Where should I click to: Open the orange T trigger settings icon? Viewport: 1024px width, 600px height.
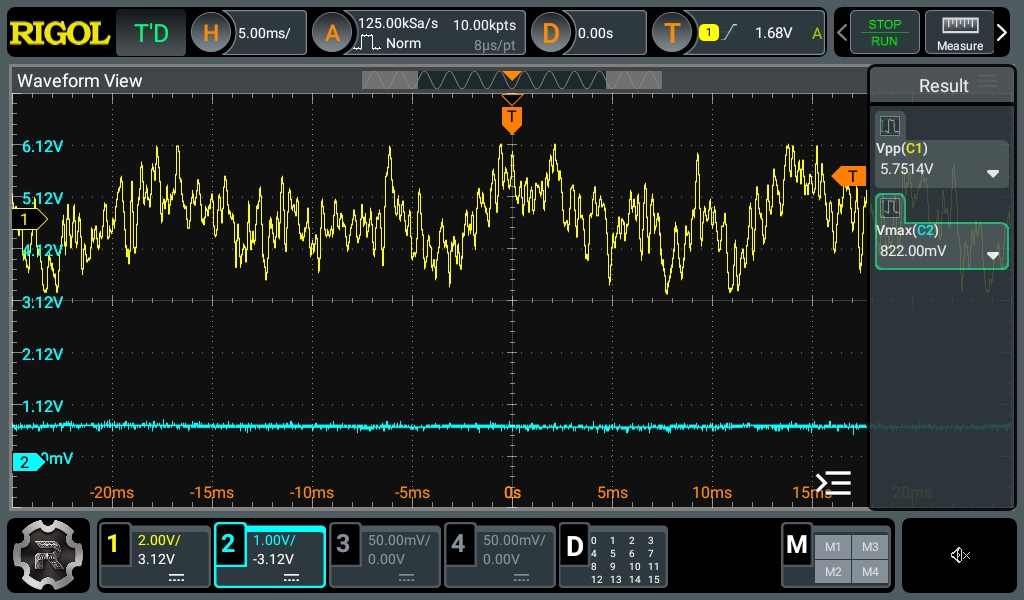coord(672,33)
